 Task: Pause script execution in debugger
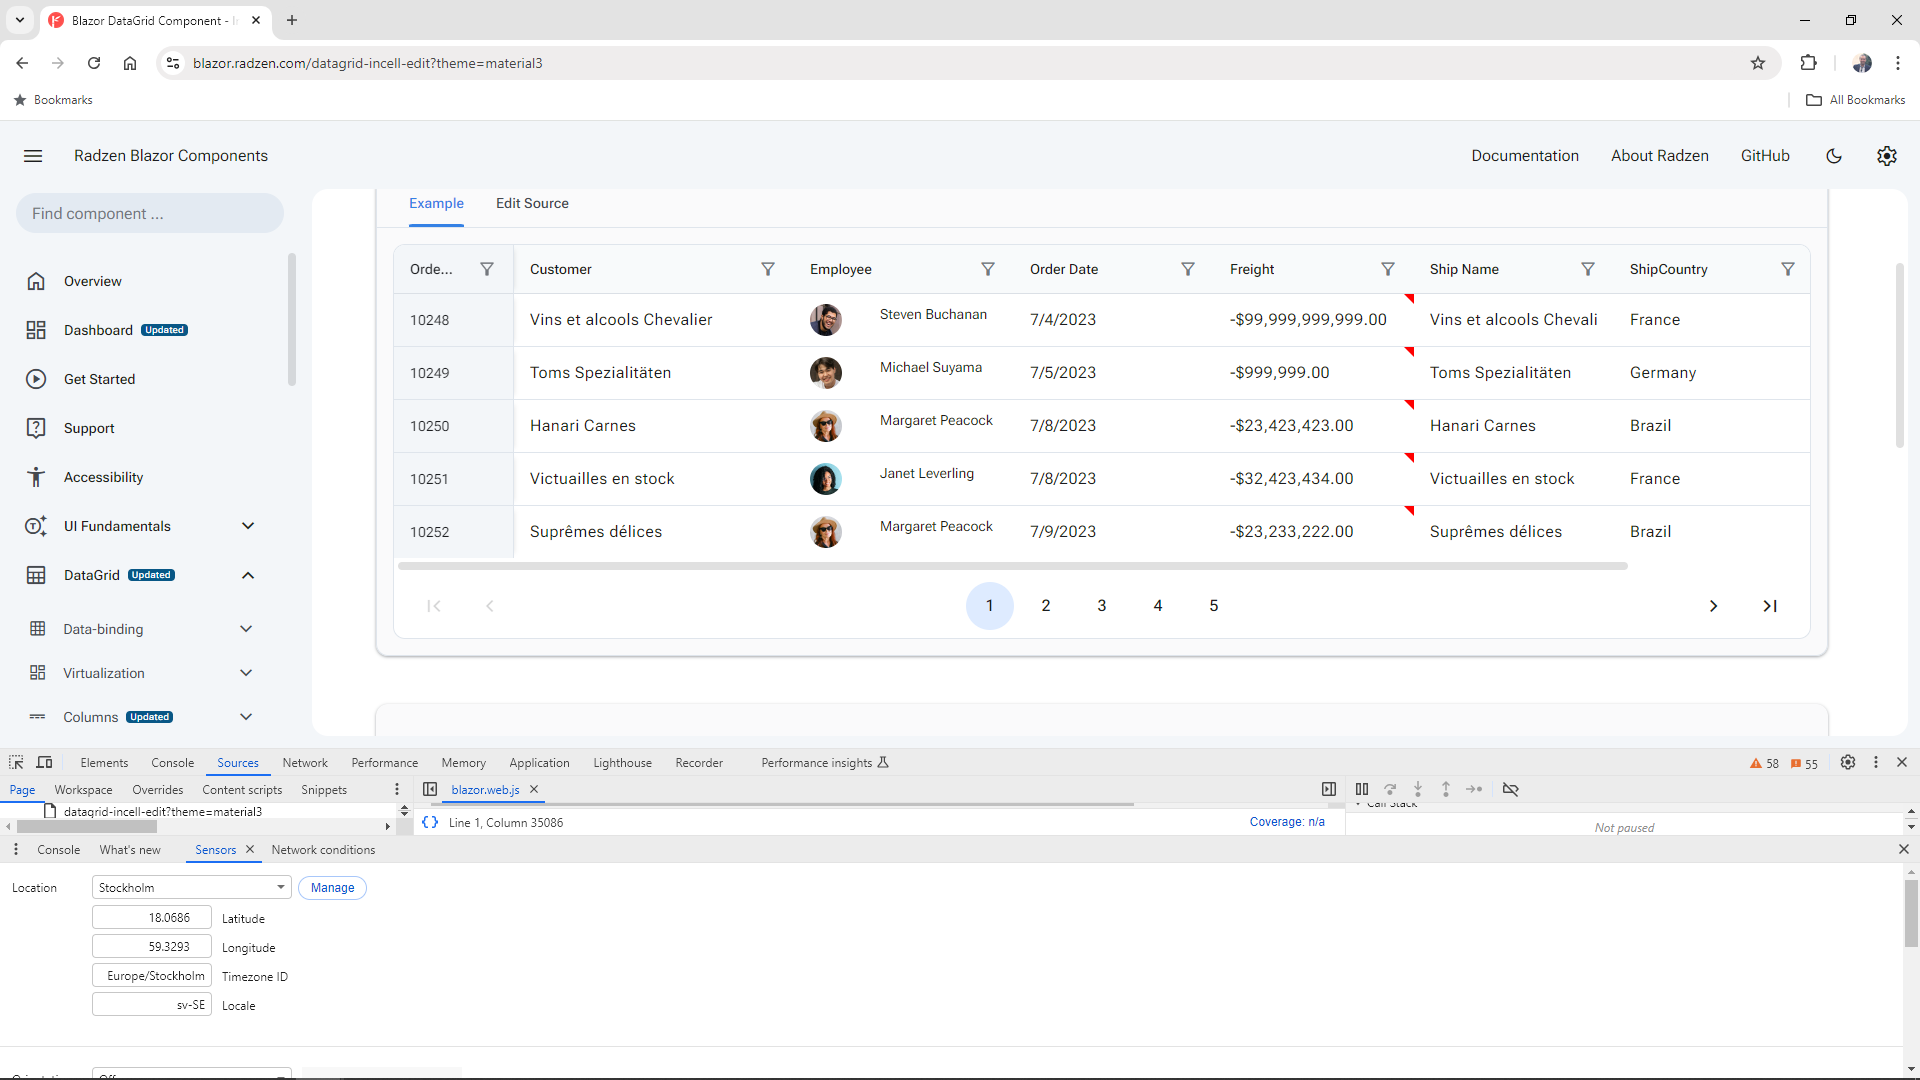point(1362,790)
